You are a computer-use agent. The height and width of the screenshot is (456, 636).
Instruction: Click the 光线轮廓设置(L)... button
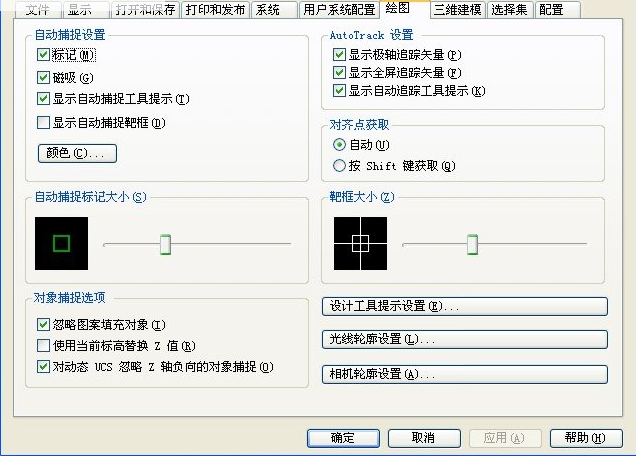point(464,340)
